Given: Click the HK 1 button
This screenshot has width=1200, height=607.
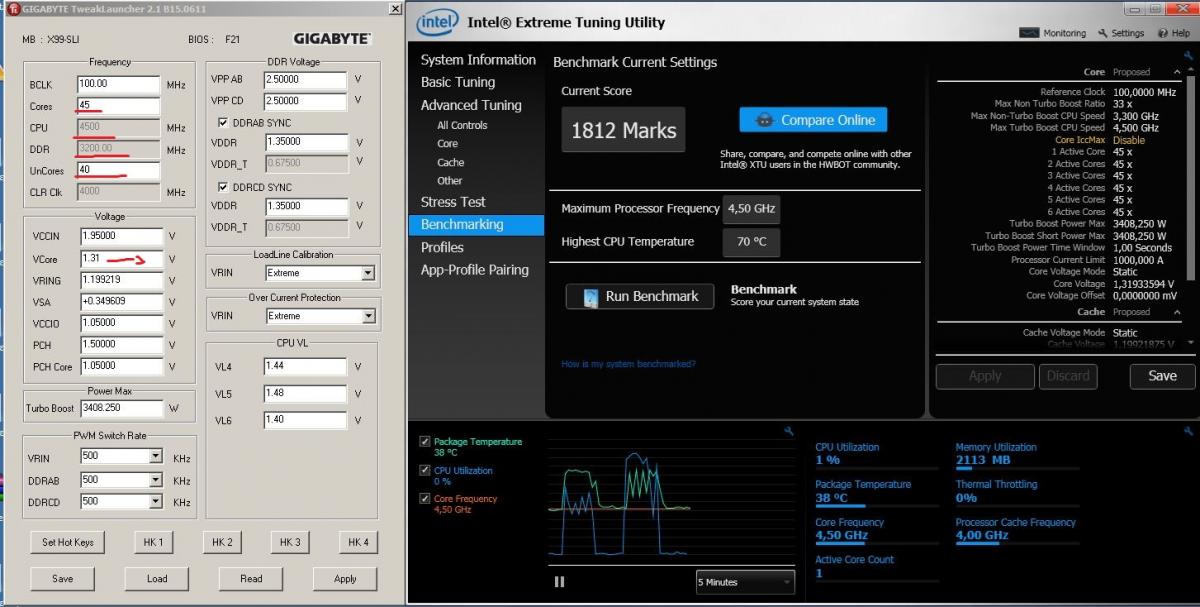Looking at the screenshot, I should pos(153,542).
